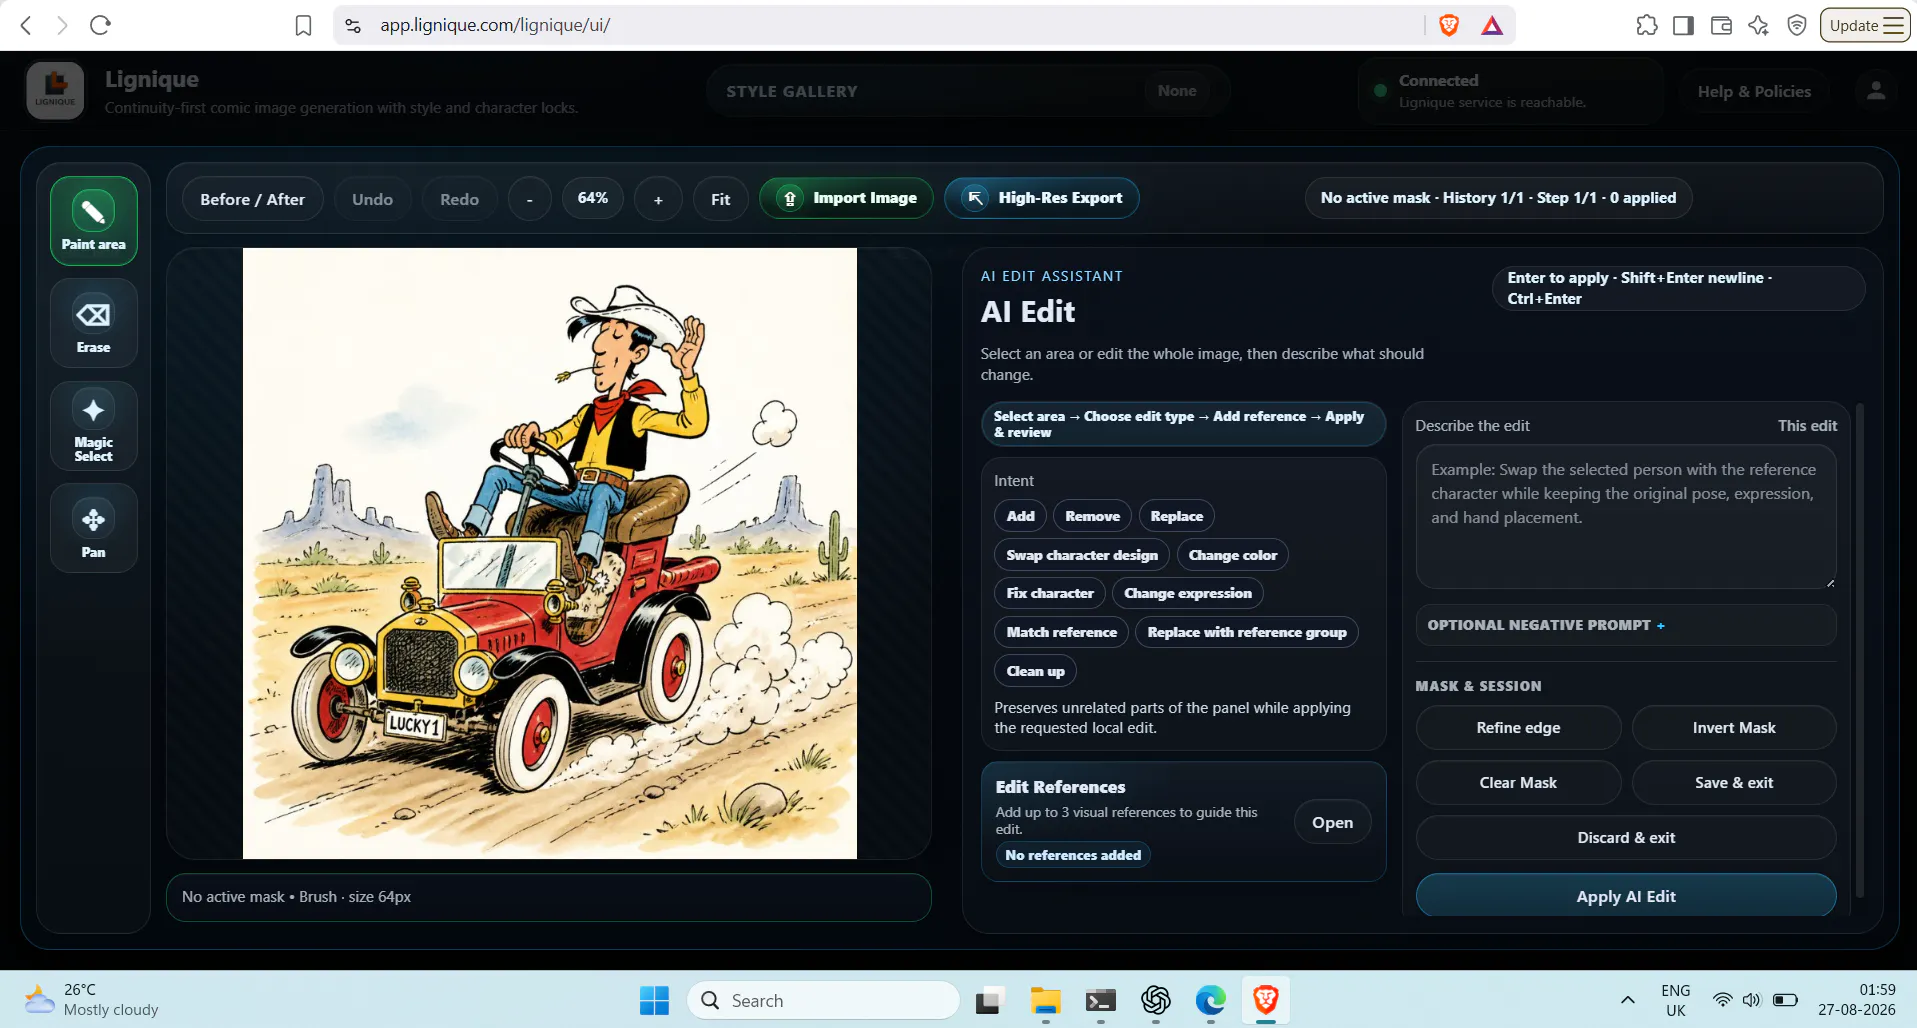Image resolution: width=1917 pixels, height=1028 pixels.
Task: Click the cowboy car canvas image
Action: click(x=550, y=553)
